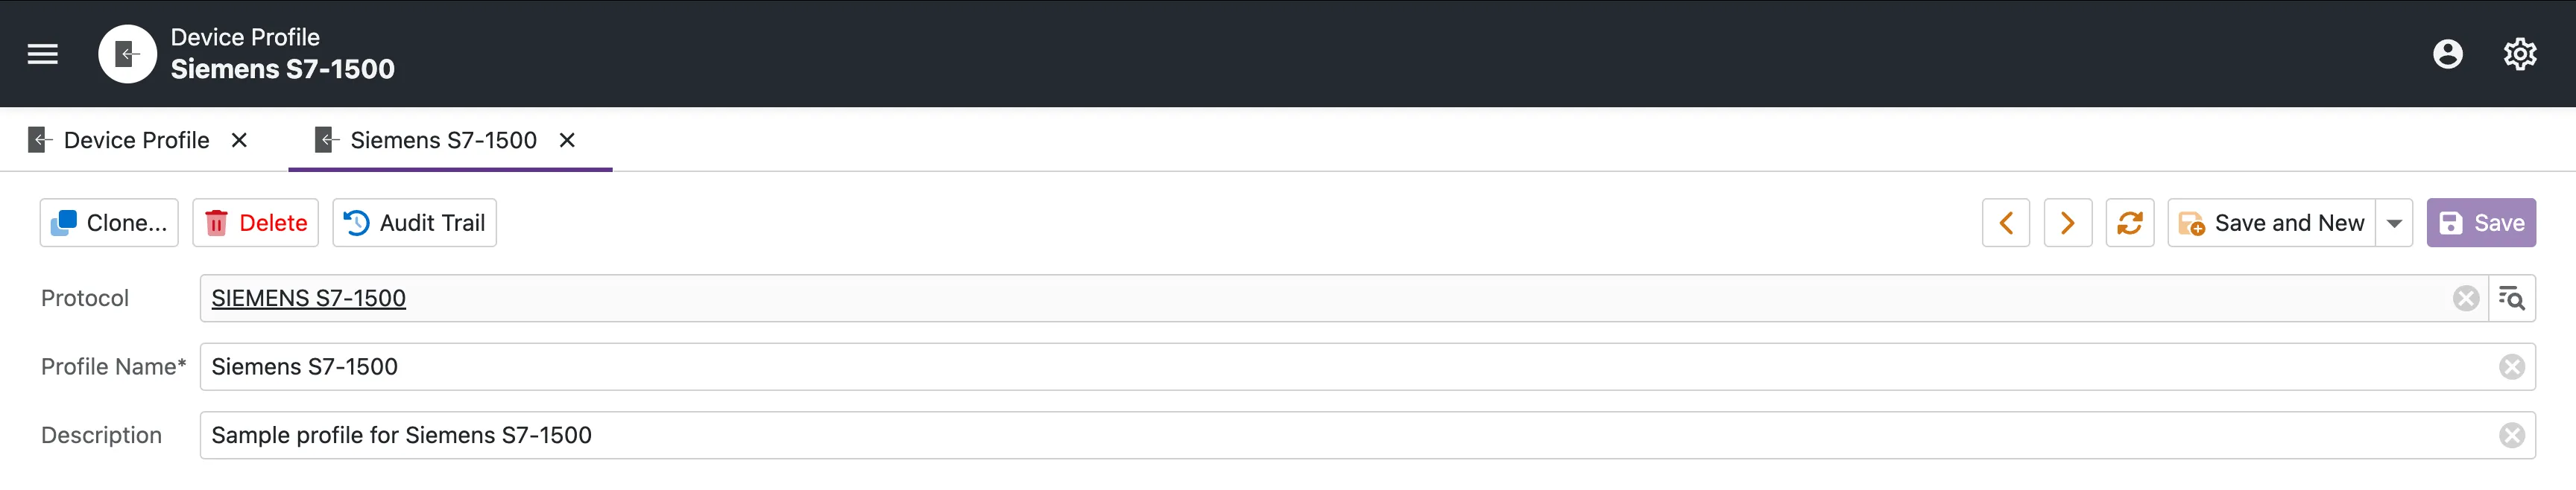The image size is (2576, 490).
Task: Close the Siemens S7-1500 tab
Action: coord(567,140)
